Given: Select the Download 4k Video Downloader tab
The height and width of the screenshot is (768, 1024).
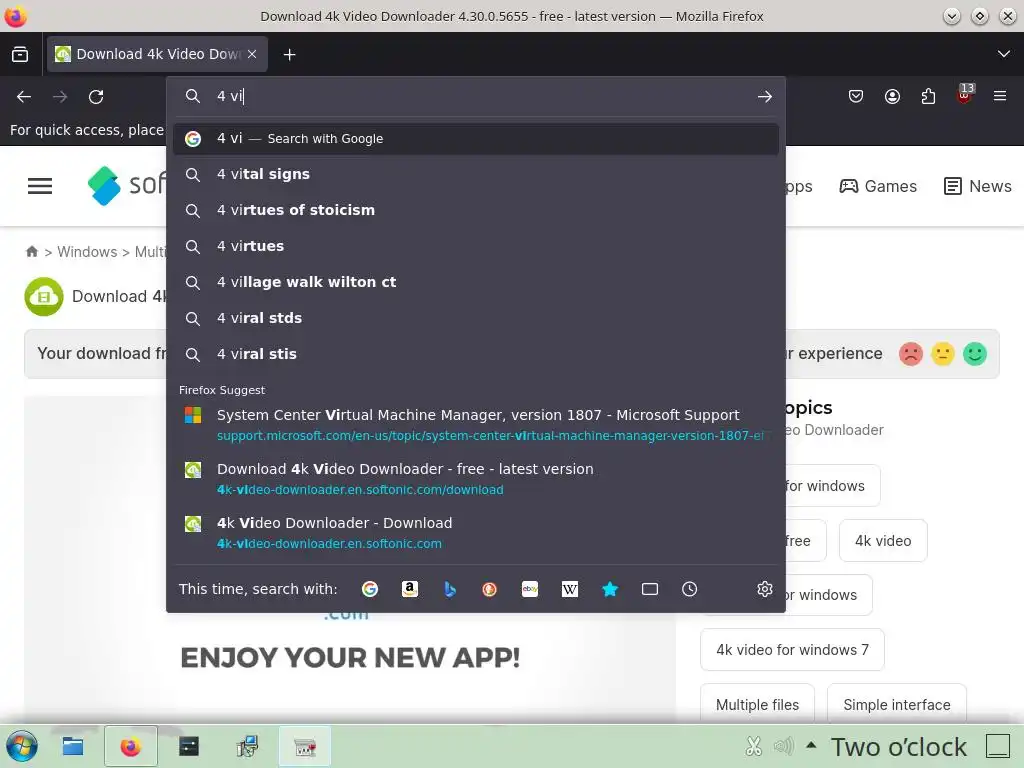Looking at the screenshot, I should coord(157,54).
